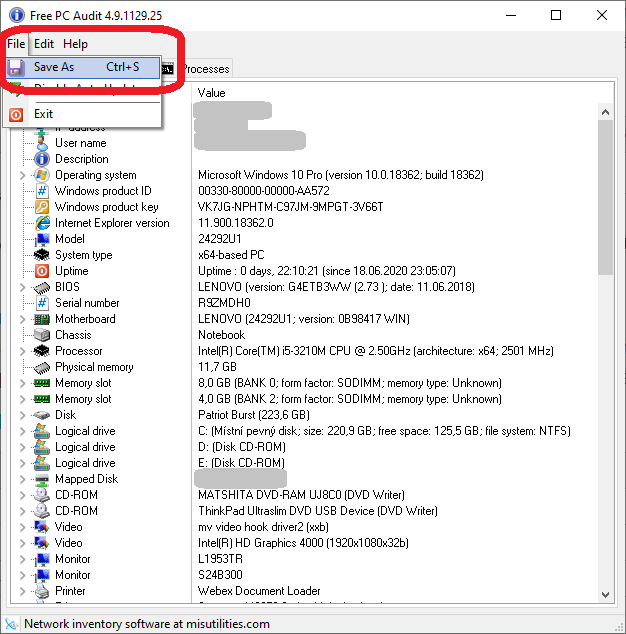Open Network inventory software at misutilities.com link
Viewport: 626px width, 634px height.
click(147, 624)
